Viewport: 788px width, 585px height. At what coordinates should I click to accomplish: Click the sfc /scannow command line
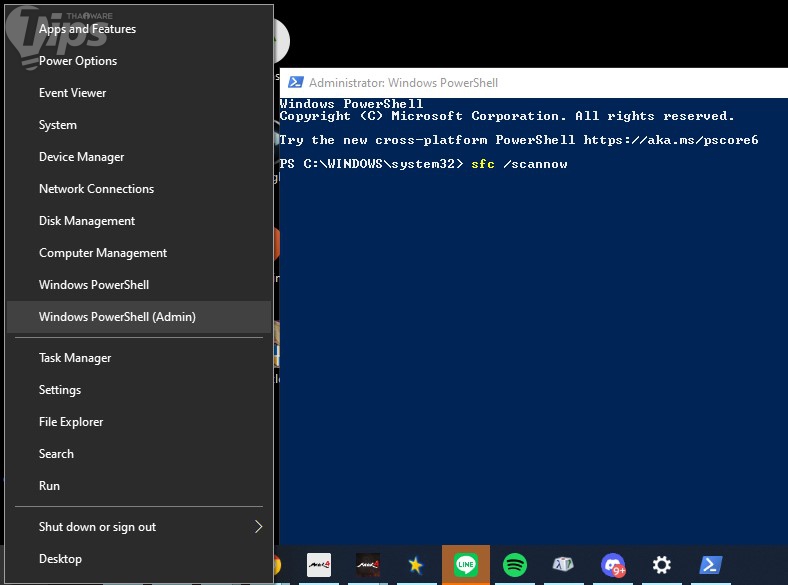tap(519, 164)
